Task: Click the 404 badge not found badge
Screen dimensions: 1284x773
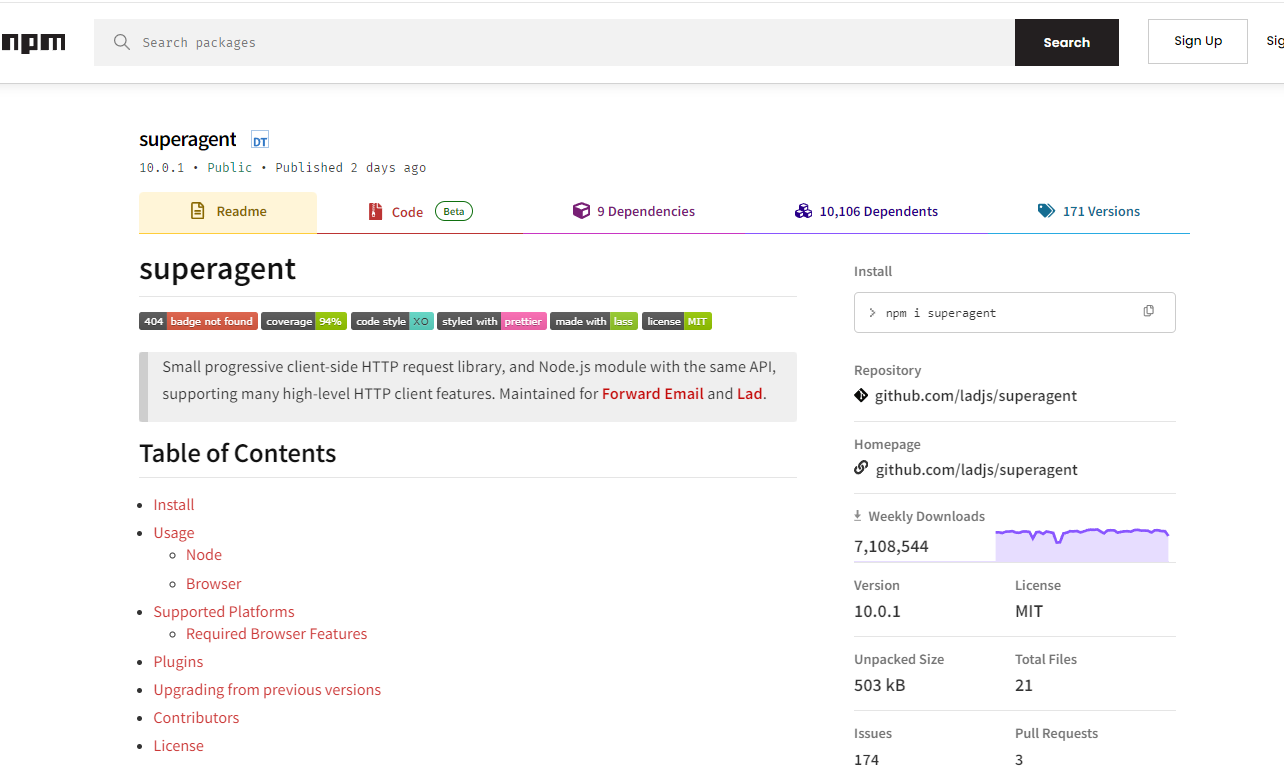Action: coord(198,321)
